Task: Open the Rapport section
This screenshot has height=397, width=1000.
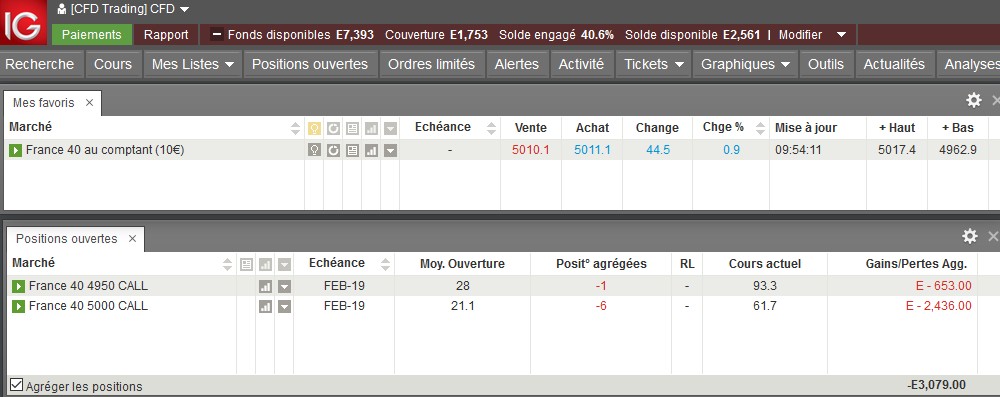Action: tap(166, 34)
